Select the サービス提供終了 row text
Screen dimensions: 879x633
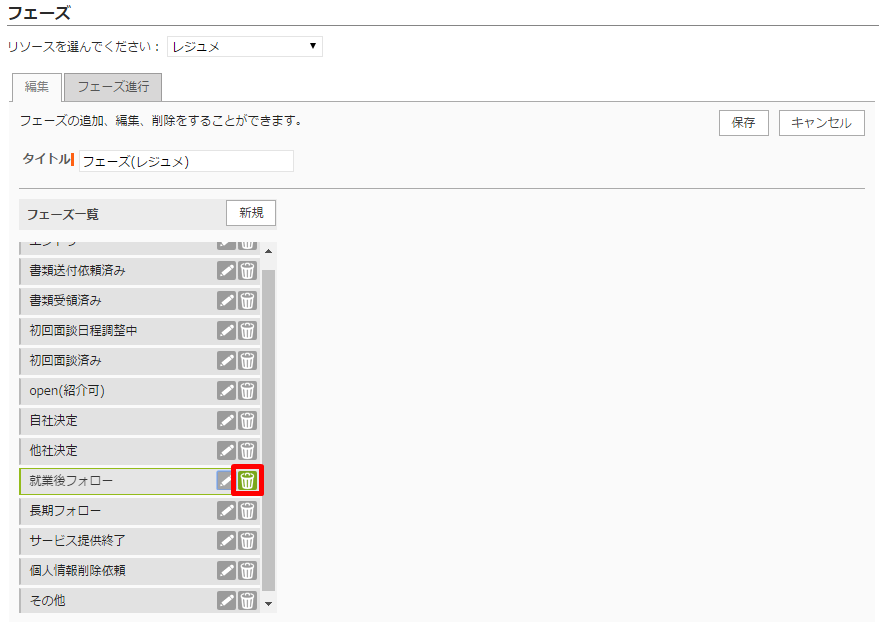coord(77,540)
